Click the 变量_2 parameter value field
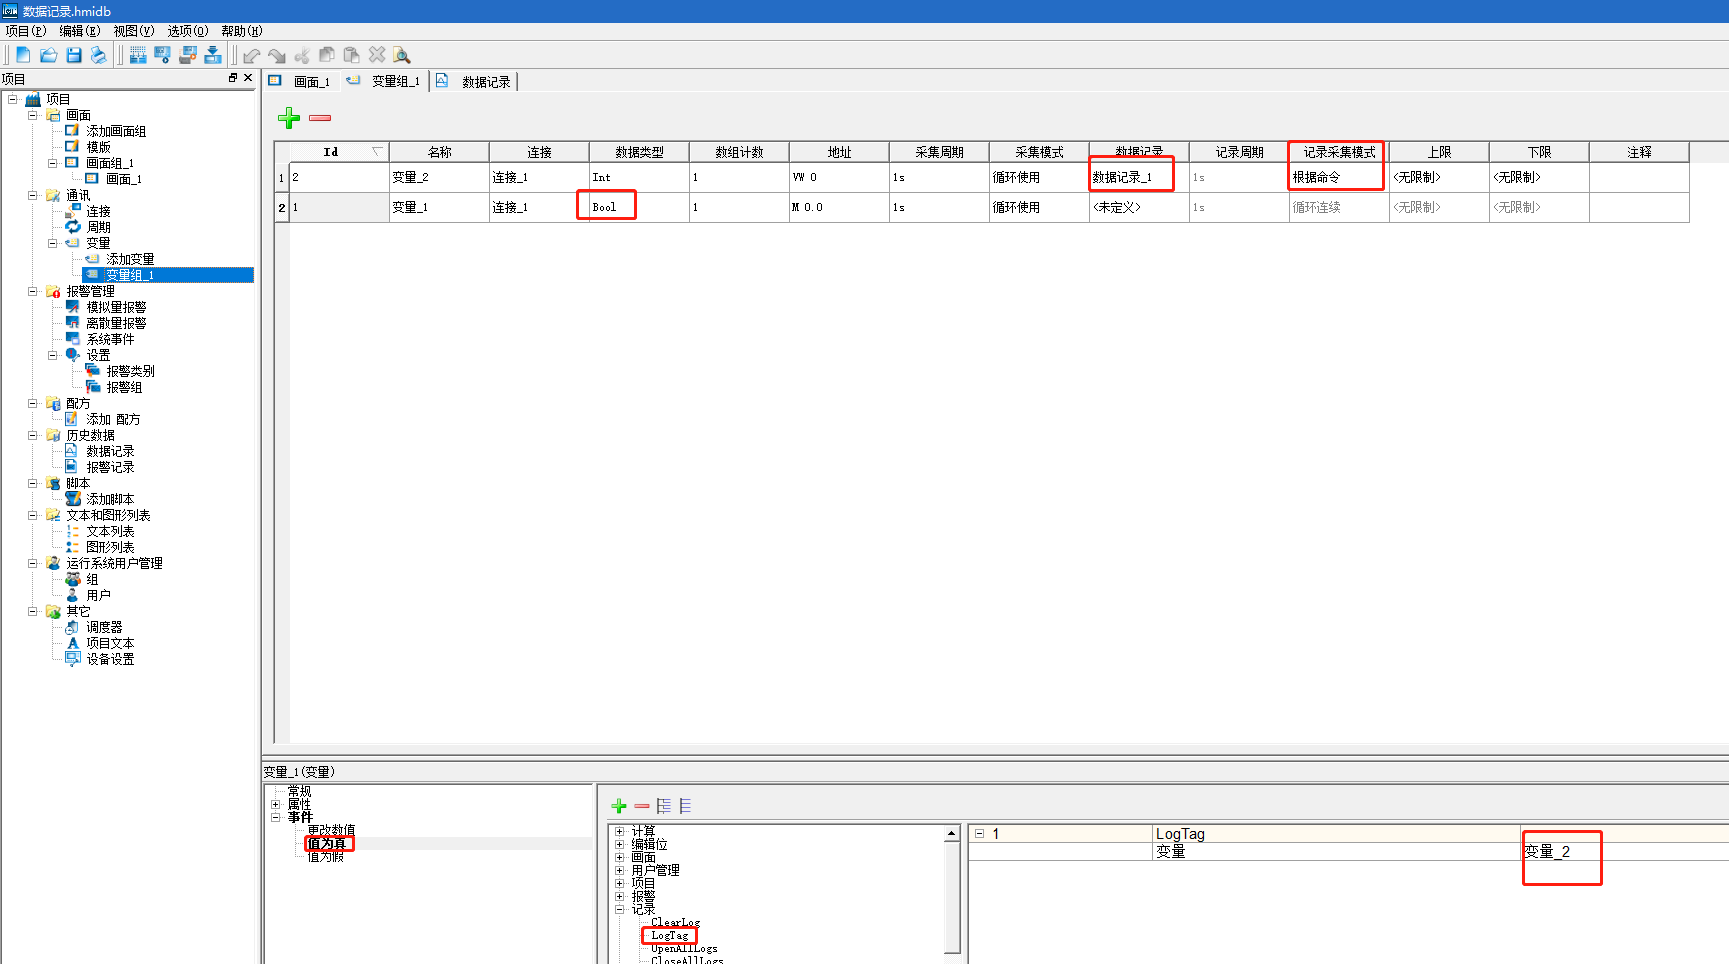 (1624, 851)
